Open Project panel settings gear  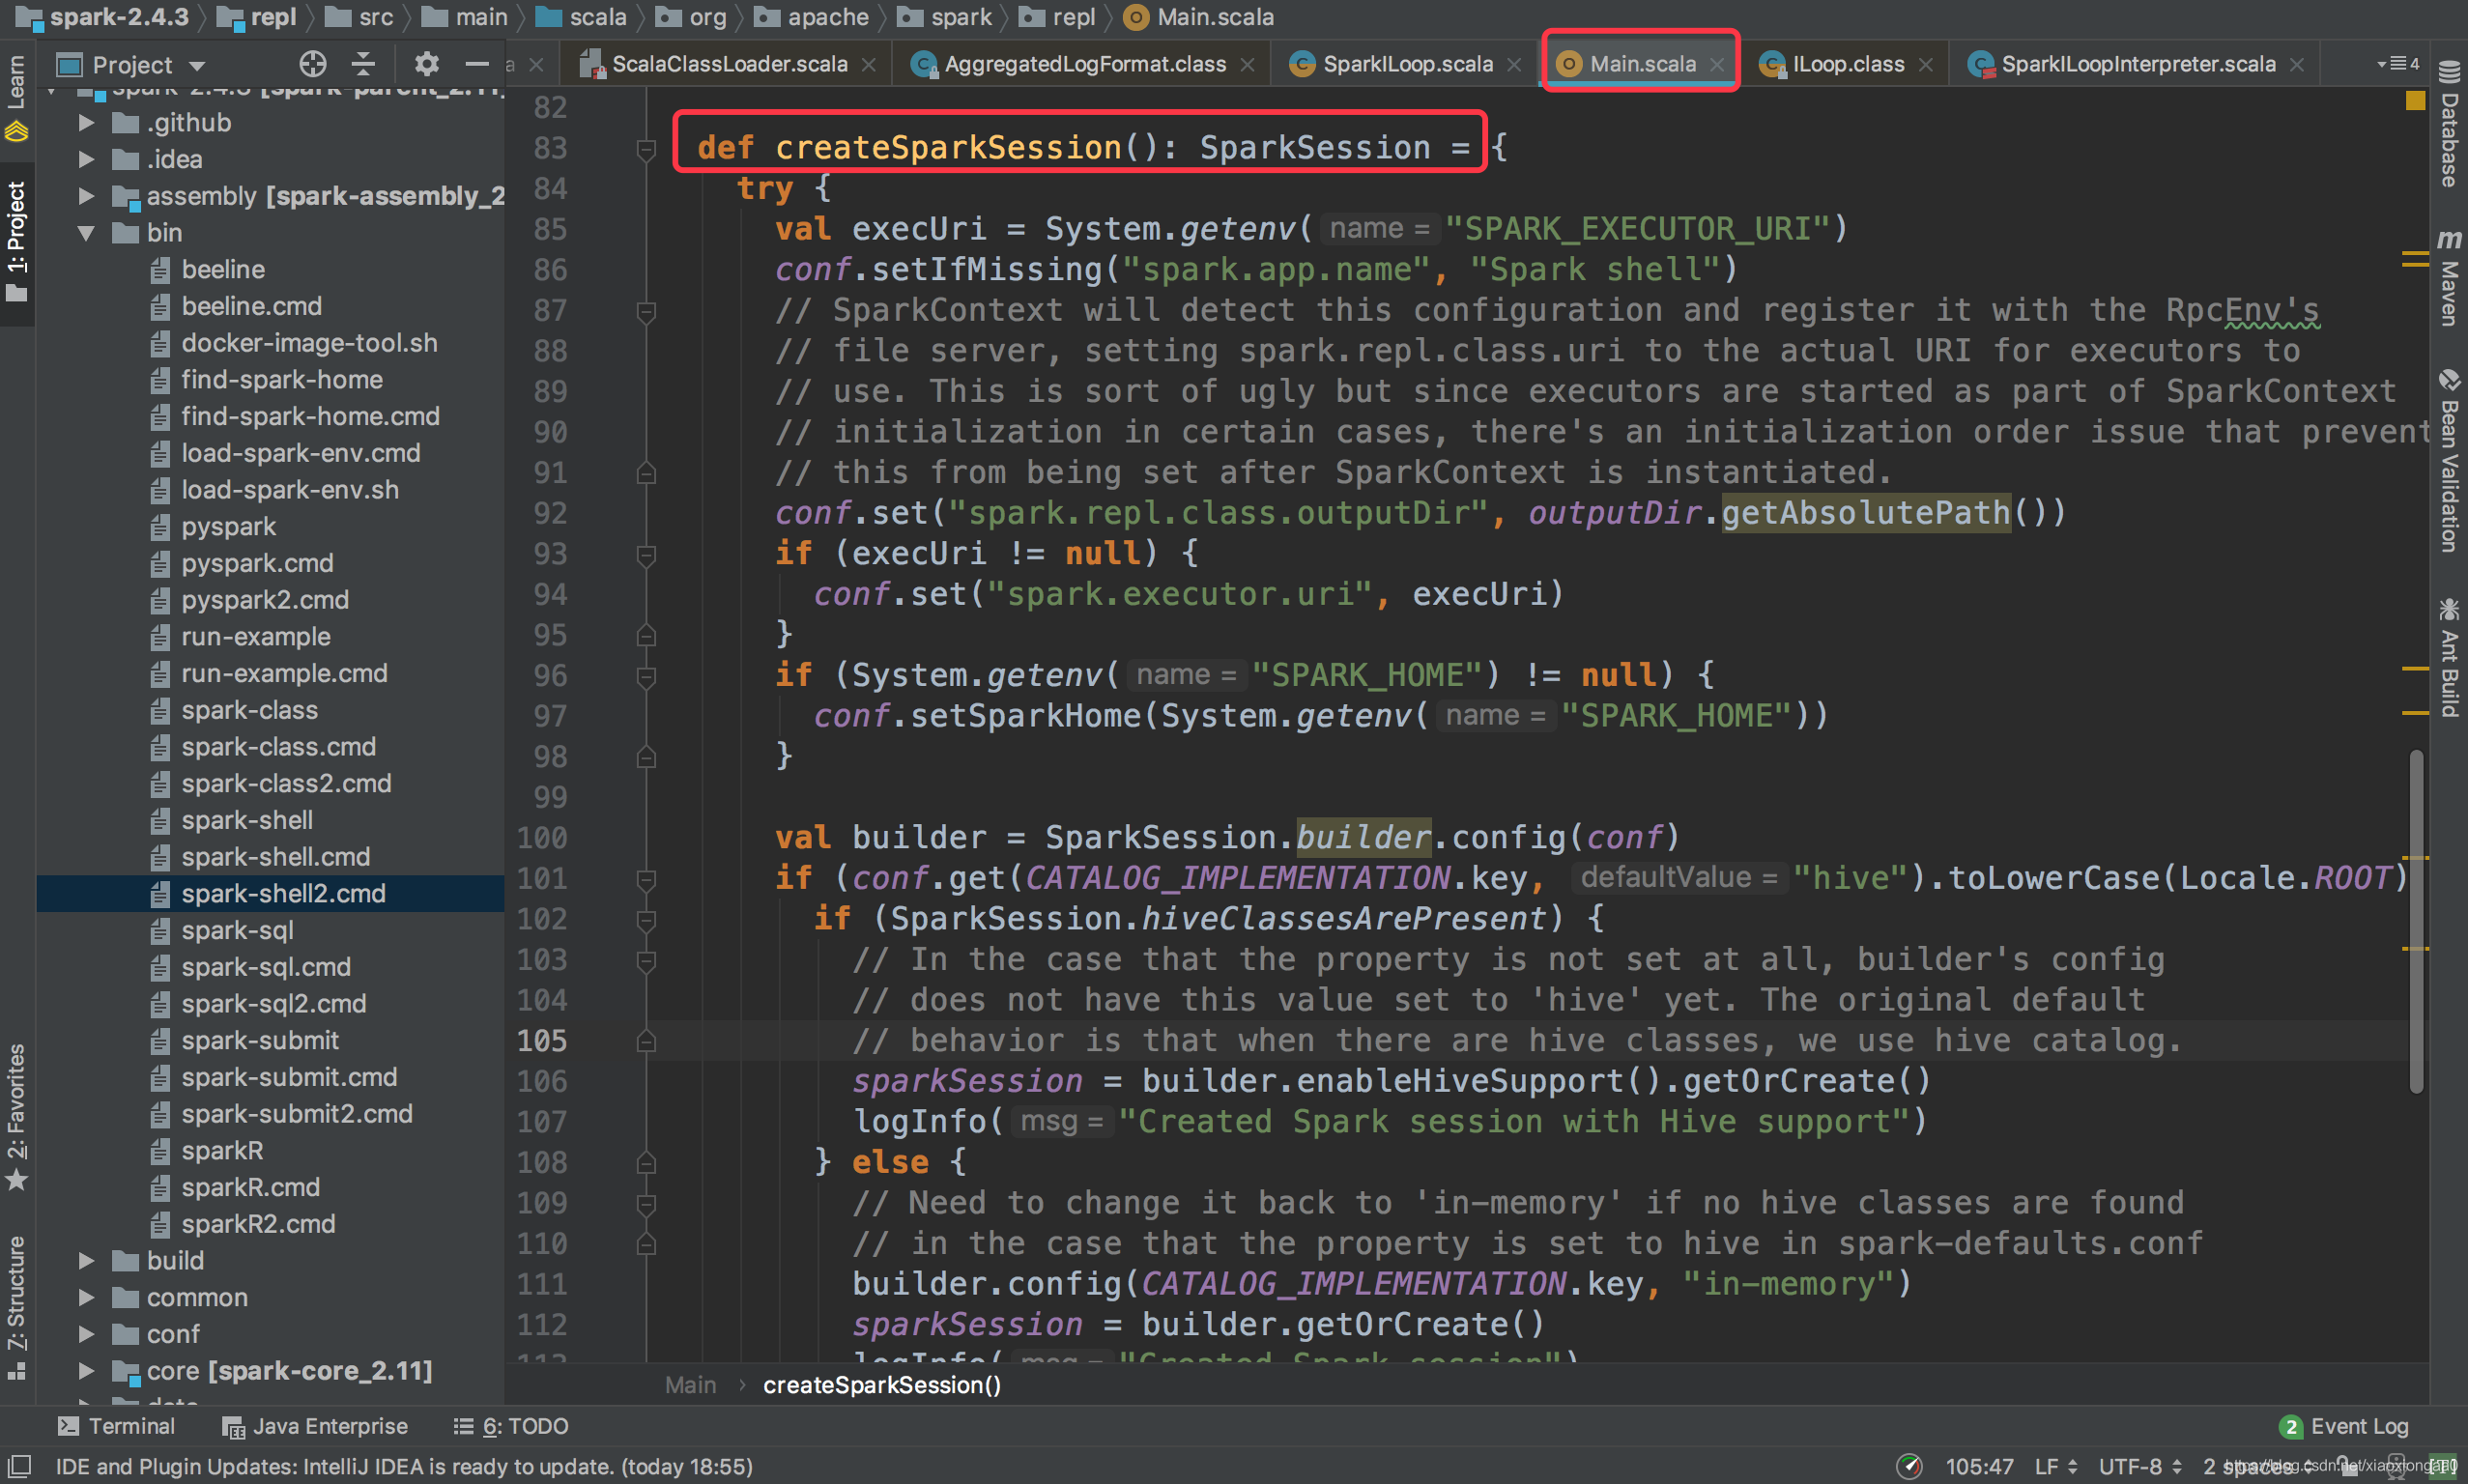point(427,65)
